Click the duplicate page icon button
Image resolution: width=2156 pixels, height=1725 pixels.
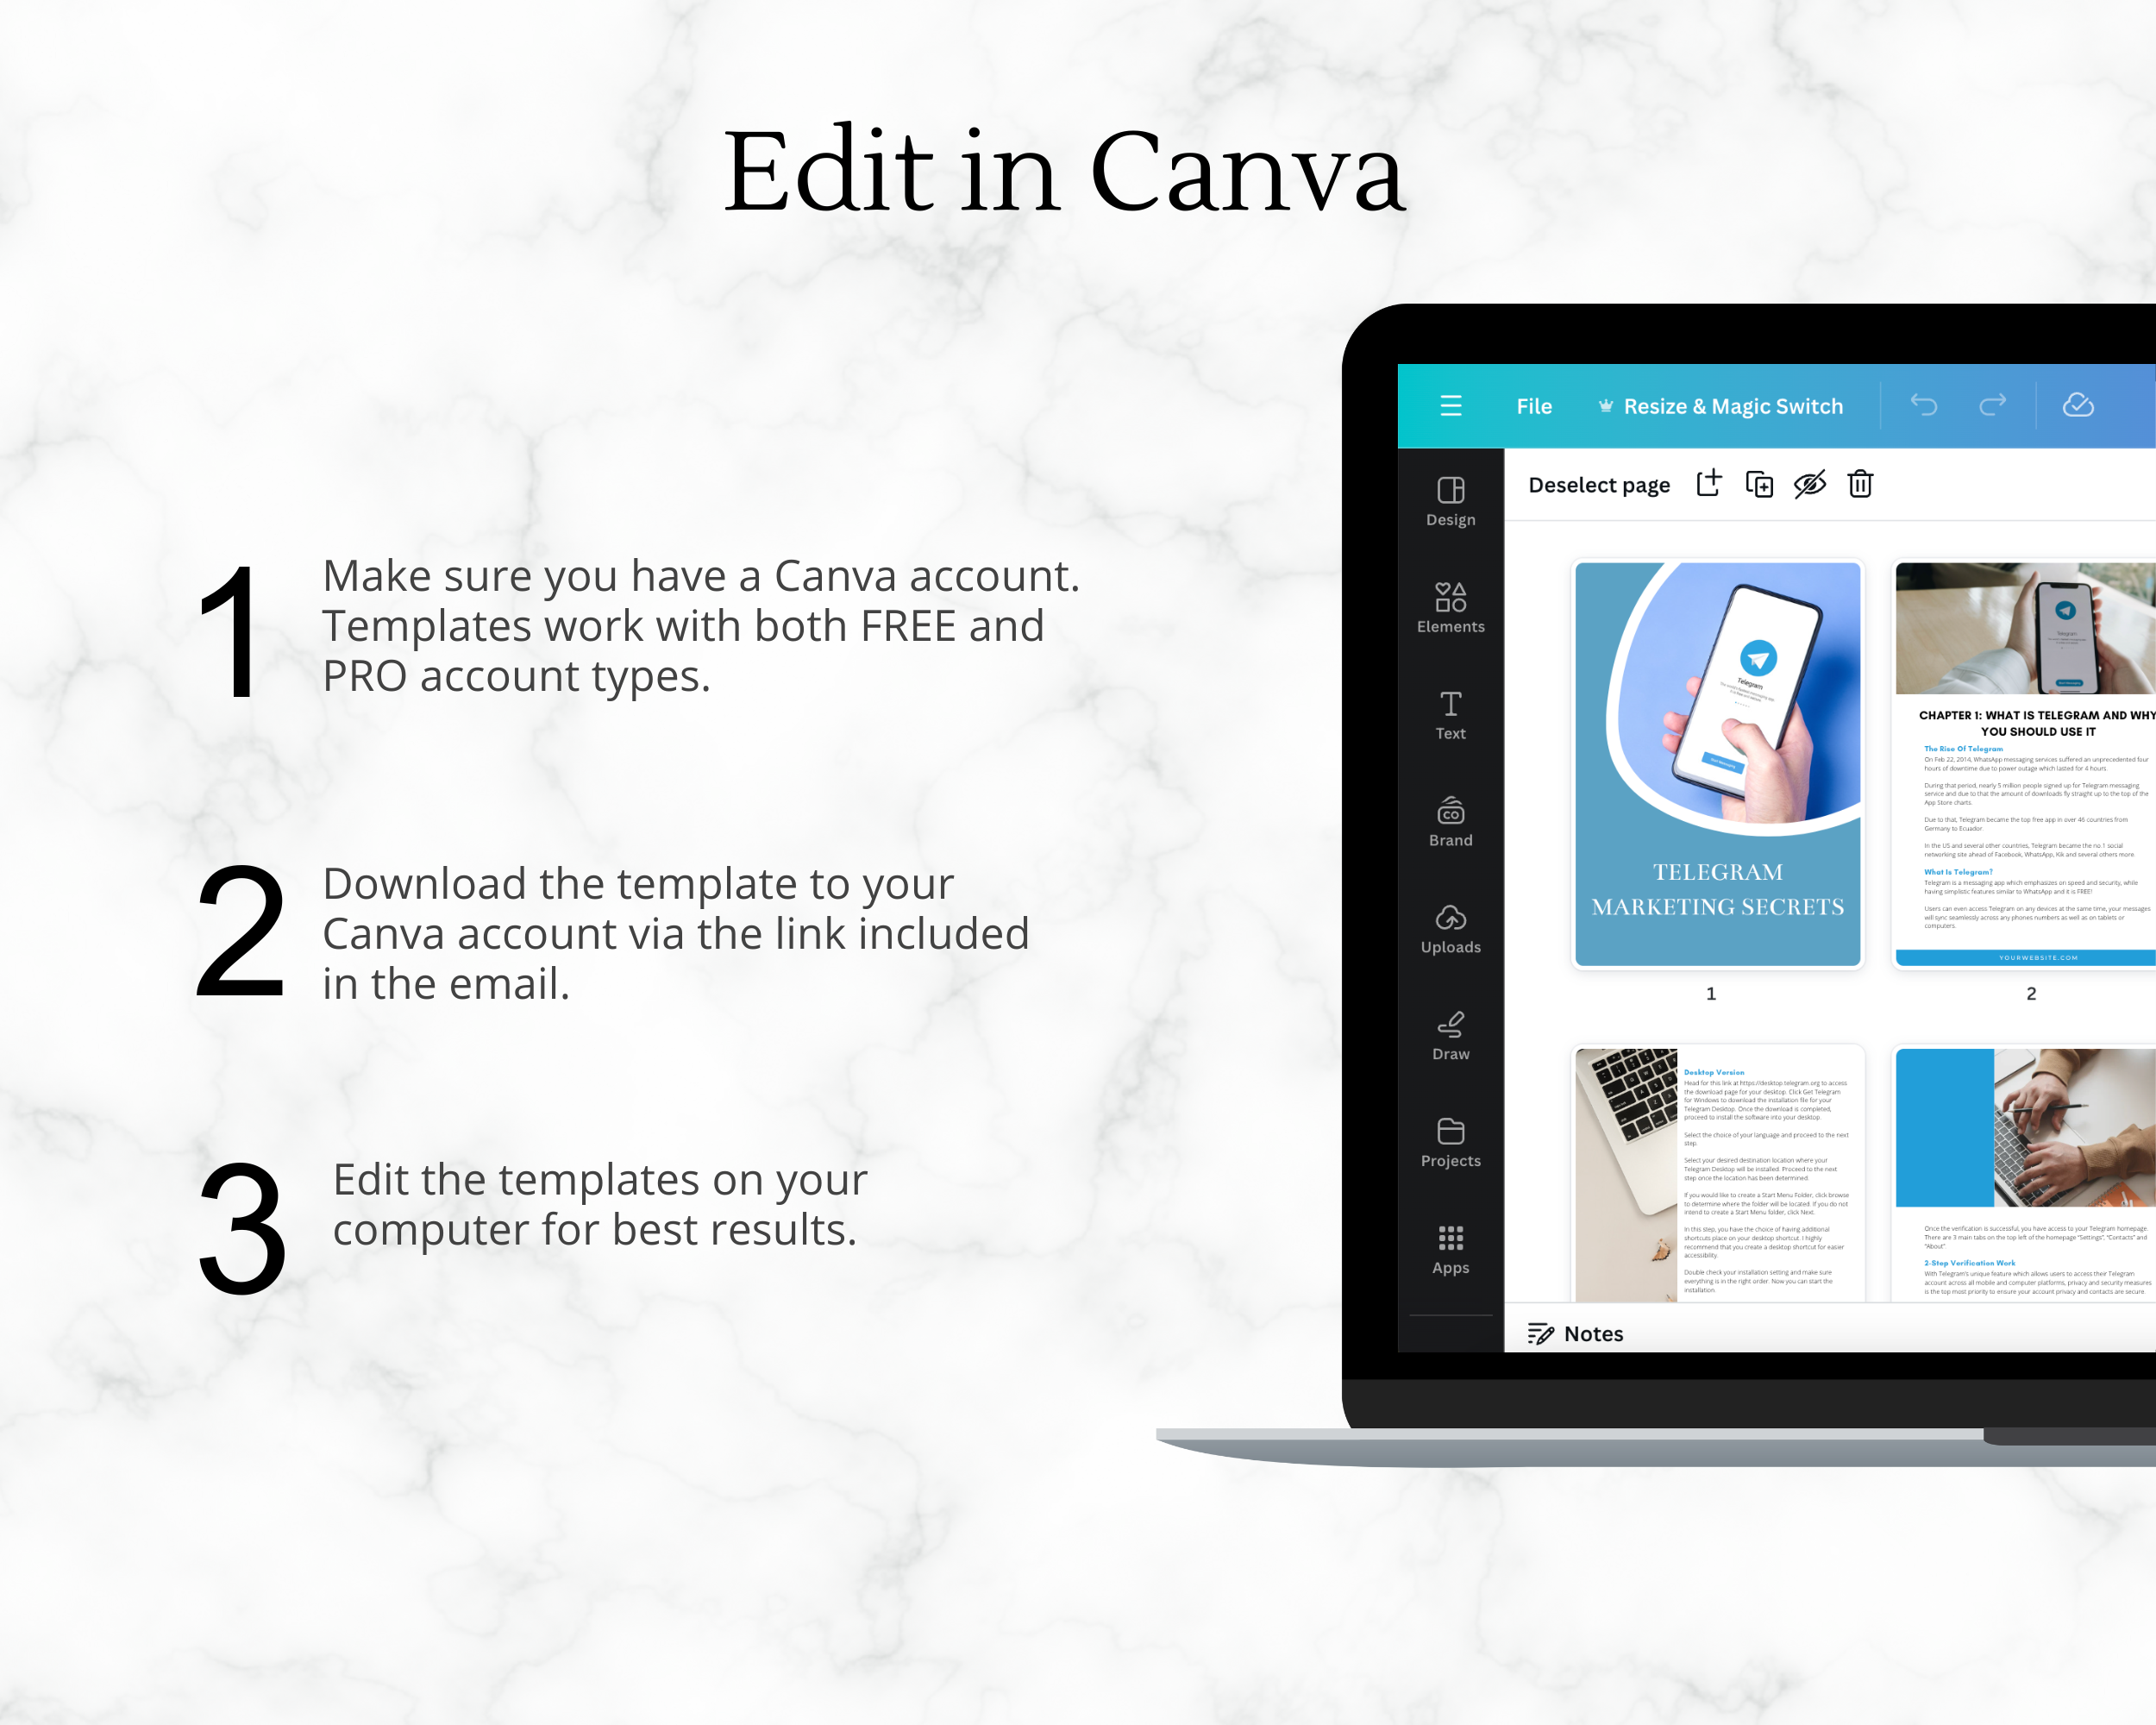click(1757, 484)
